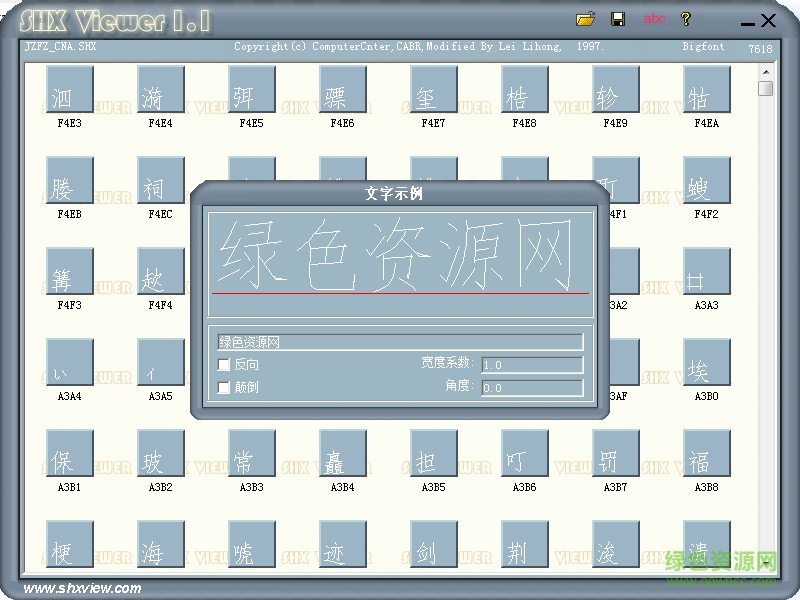Screen dimensions: 800x600
Task: Select glyph tile F4E3
Action: coord(70,90)
